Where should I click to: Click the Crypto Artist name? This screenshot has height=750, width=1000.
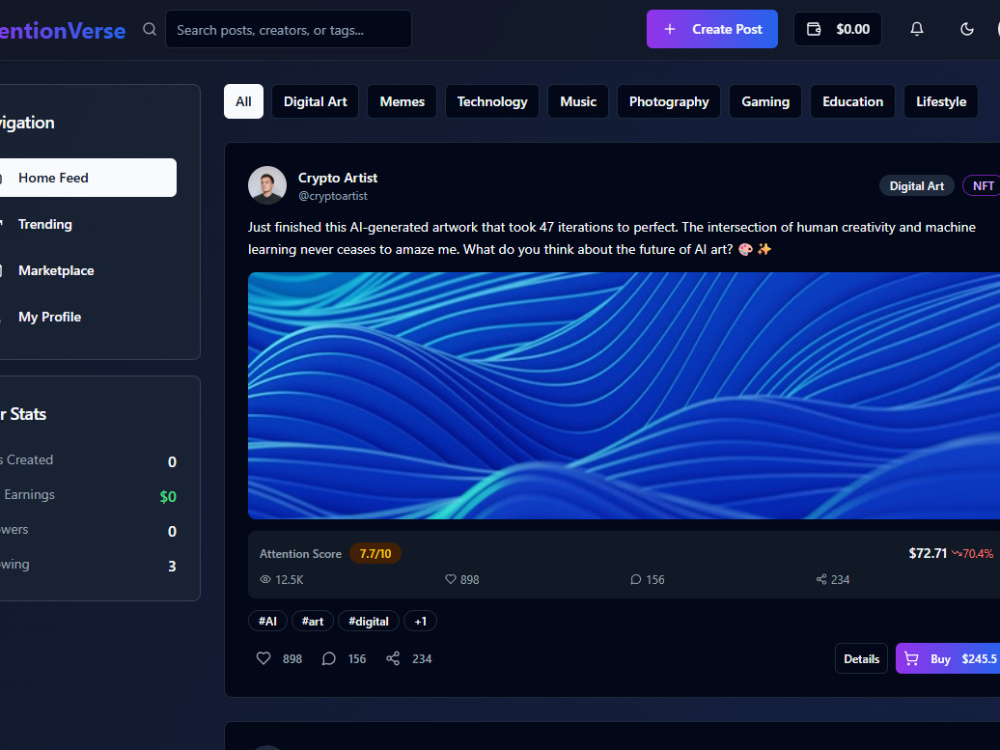click(x=337, y=178)
